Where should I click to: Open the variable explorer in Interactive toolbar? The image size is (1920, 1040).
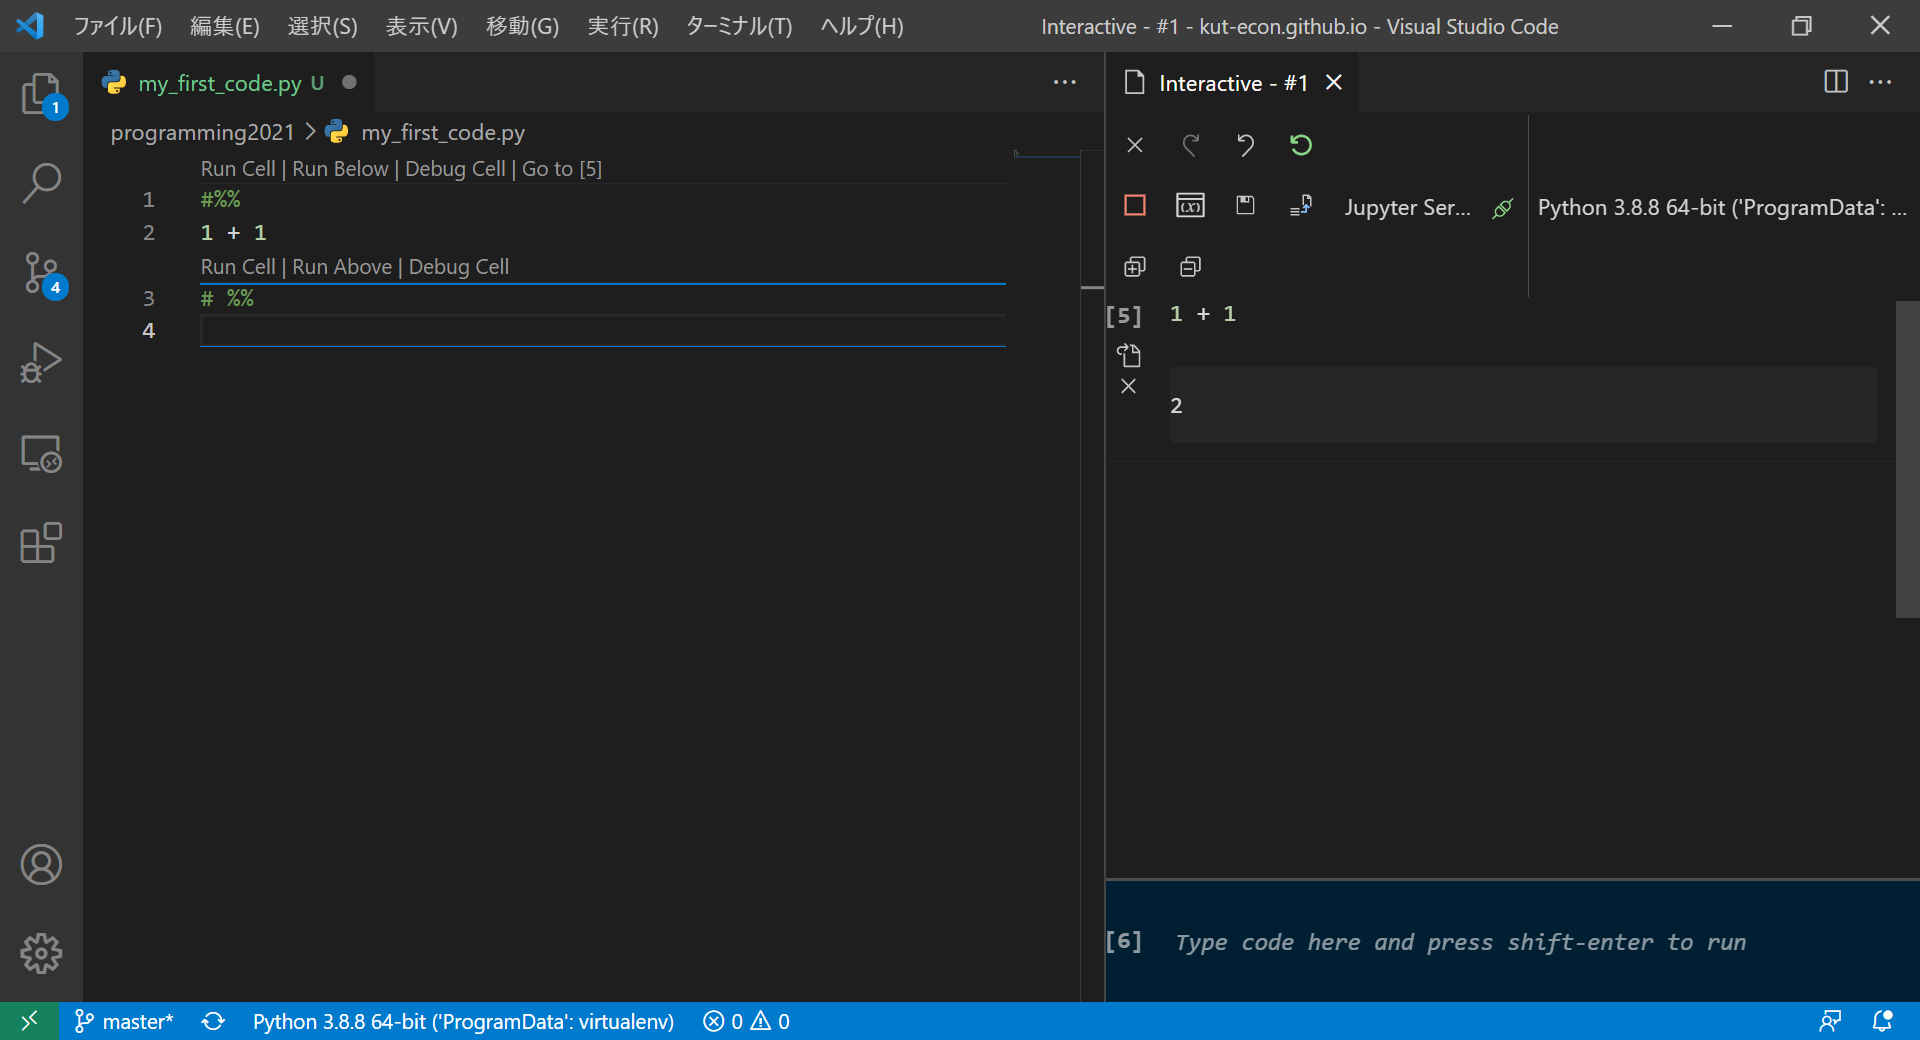(1190, 206)
